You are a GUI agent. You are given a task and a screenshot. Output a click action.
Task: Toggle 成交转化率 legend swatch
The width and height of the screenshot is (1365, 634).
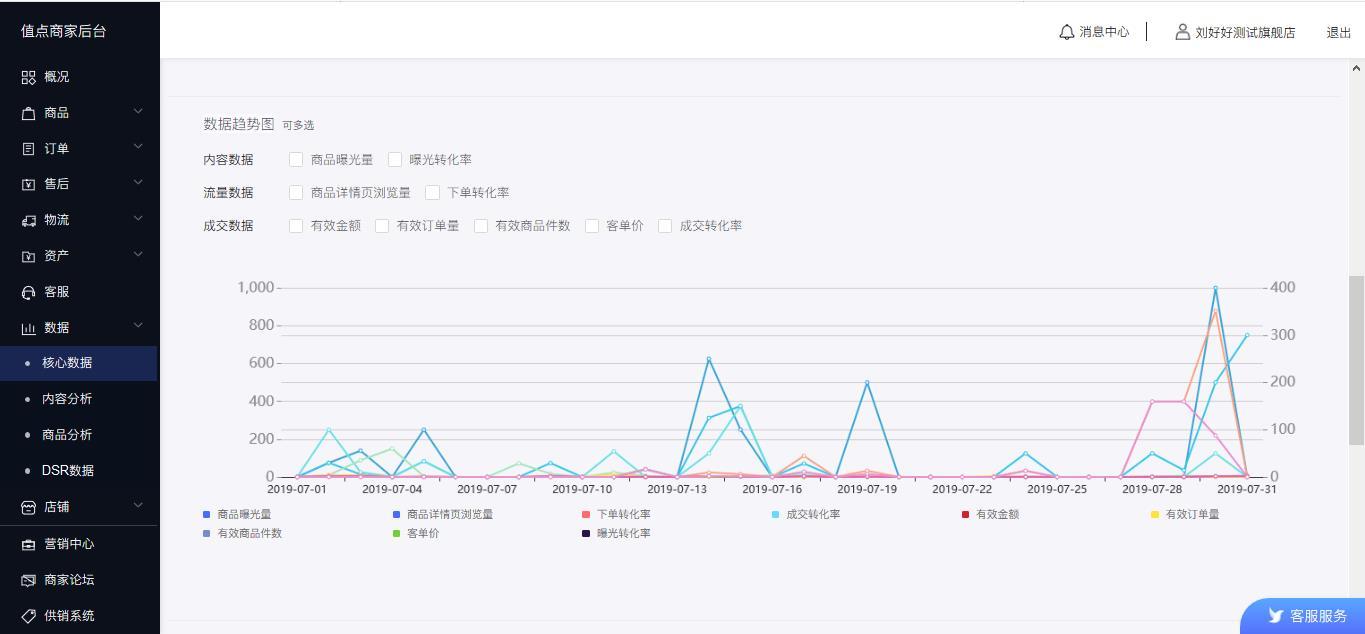pyautogui.click(x=775, y=514)
